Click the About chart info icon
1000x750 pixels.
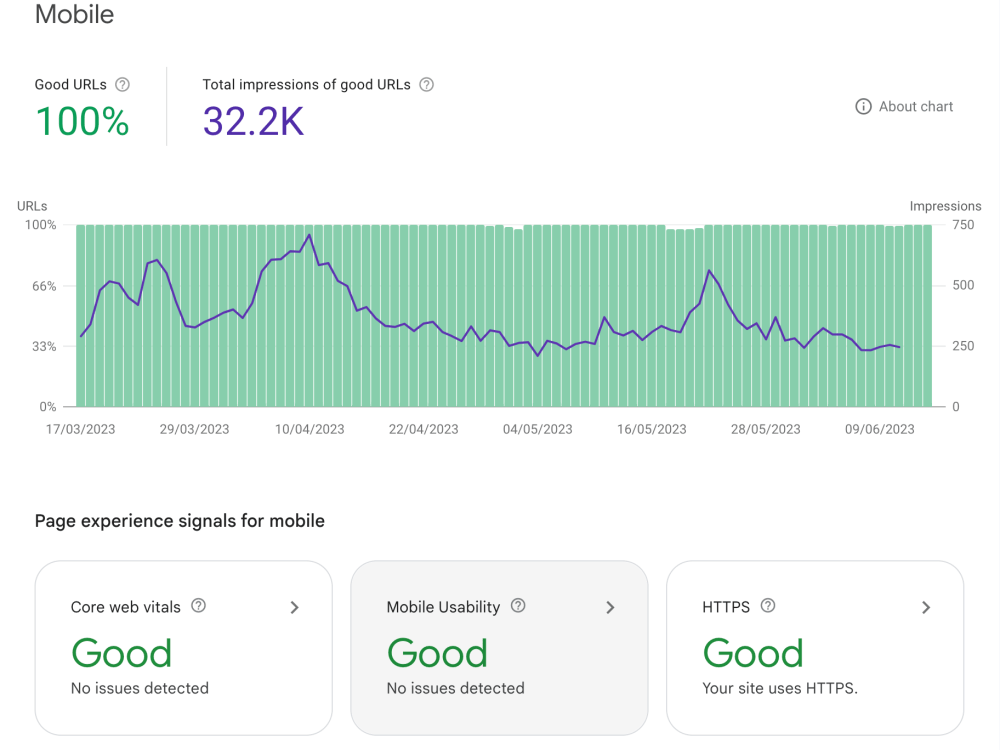(x=863, y=107)
